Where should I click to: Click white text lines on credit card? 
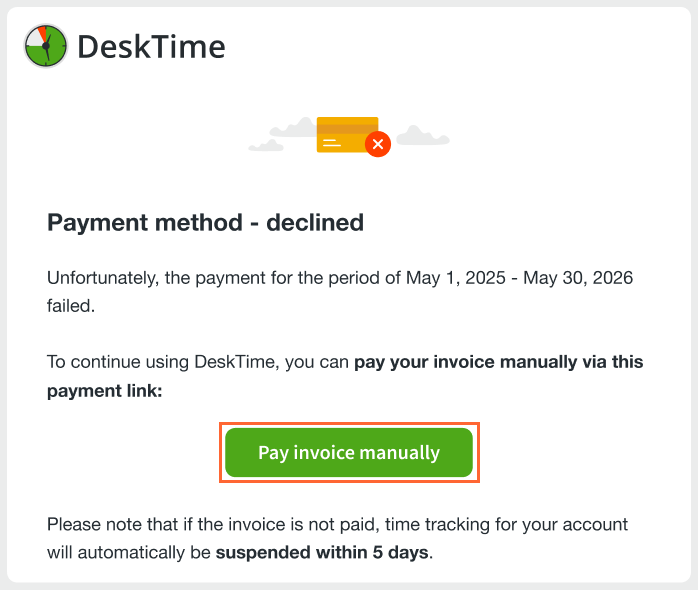(332, 143)
